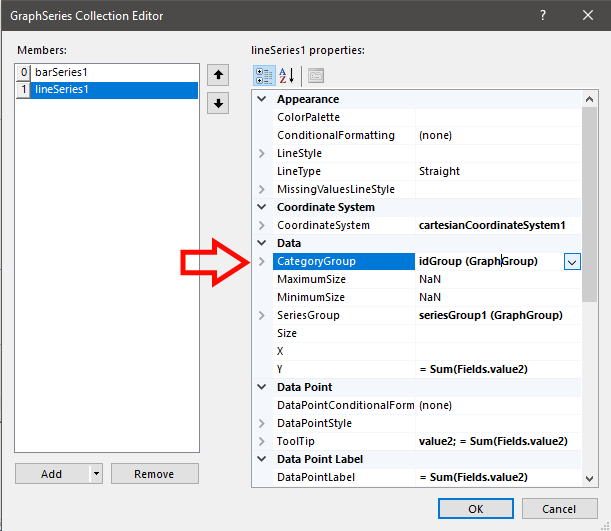Click the help question mark button
The width and height of the screenshot is (611, 531).
coord(543,16)
